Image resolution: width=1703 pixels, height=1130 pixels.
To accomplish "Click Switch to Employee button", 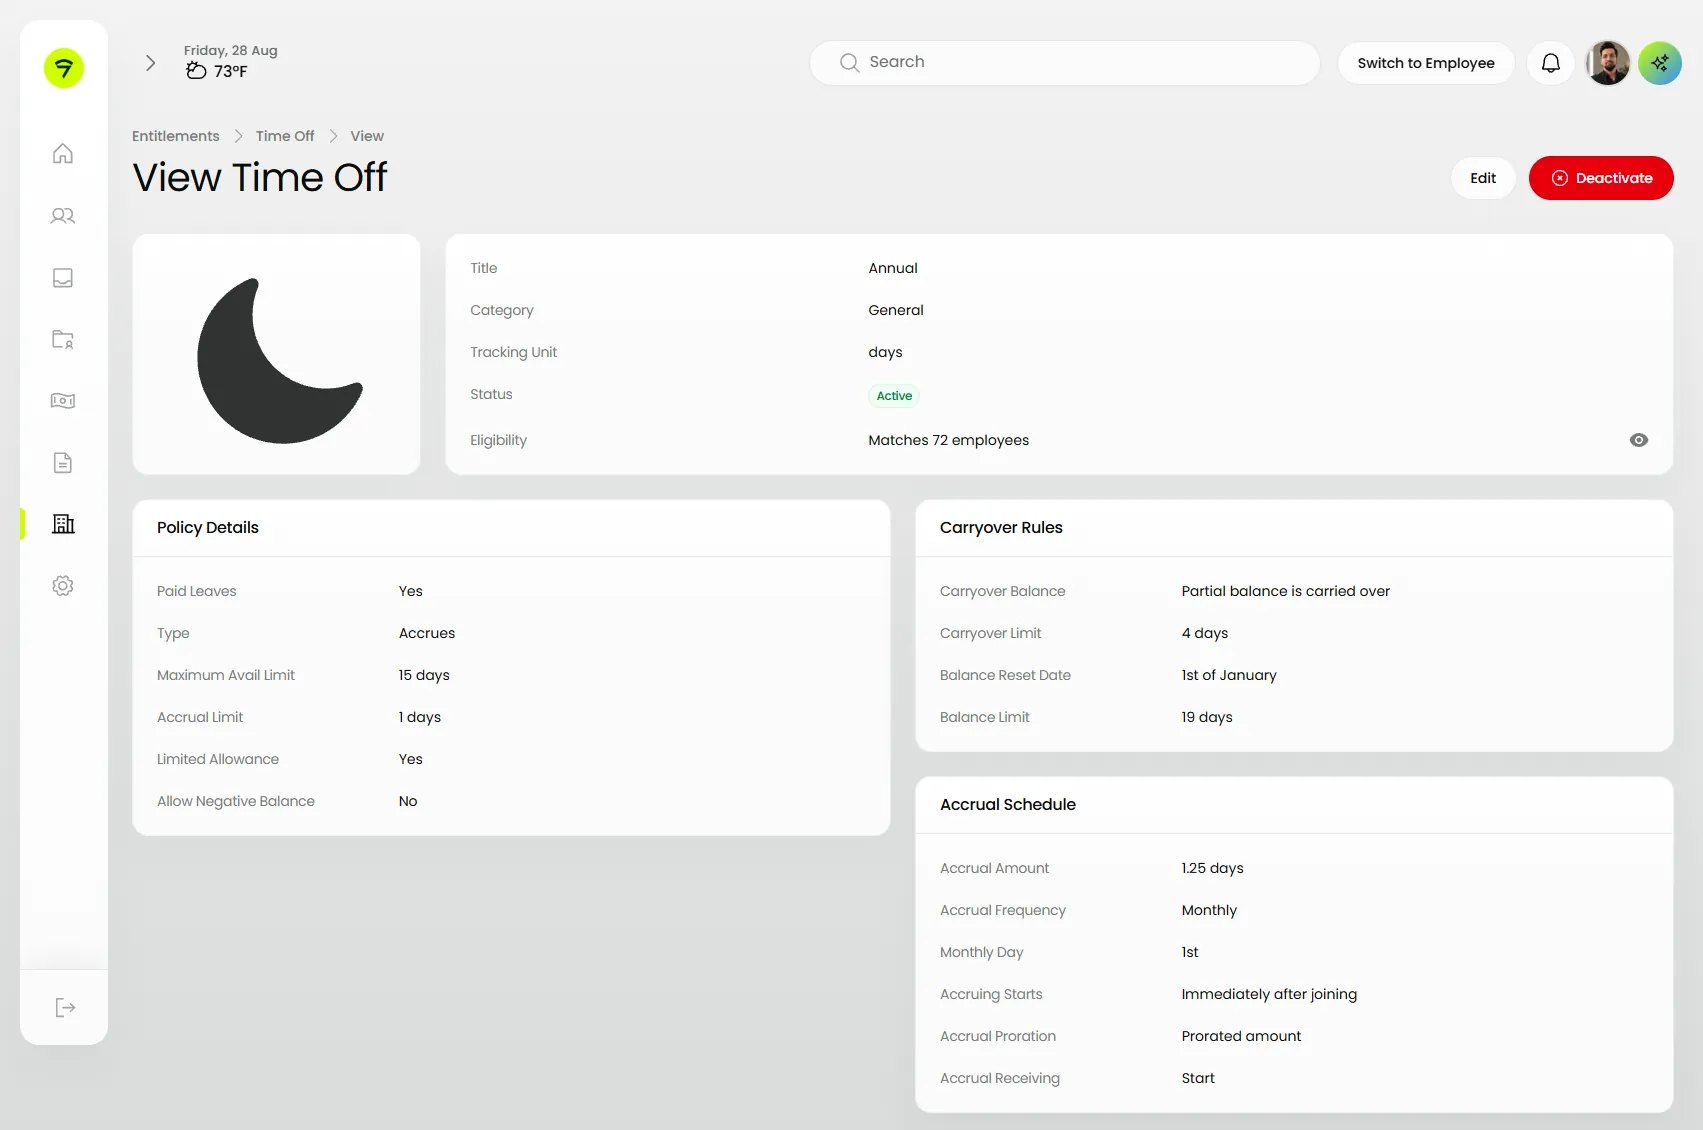I will pos(1426,63).
